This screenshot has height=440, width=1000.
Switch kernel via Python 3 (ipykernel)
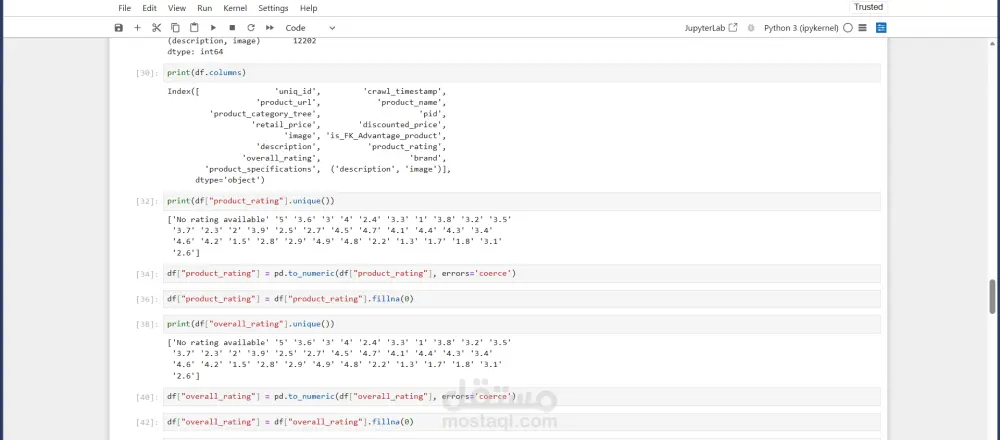801,28
